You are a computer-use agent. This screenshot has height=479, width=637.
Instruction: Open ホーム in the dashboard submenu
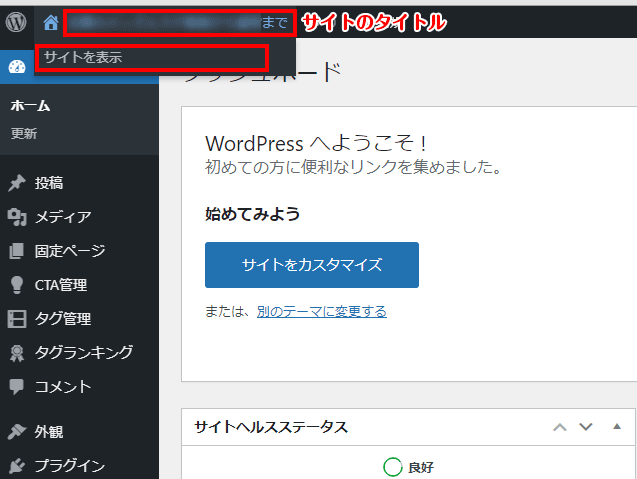[x=30, y=106]
